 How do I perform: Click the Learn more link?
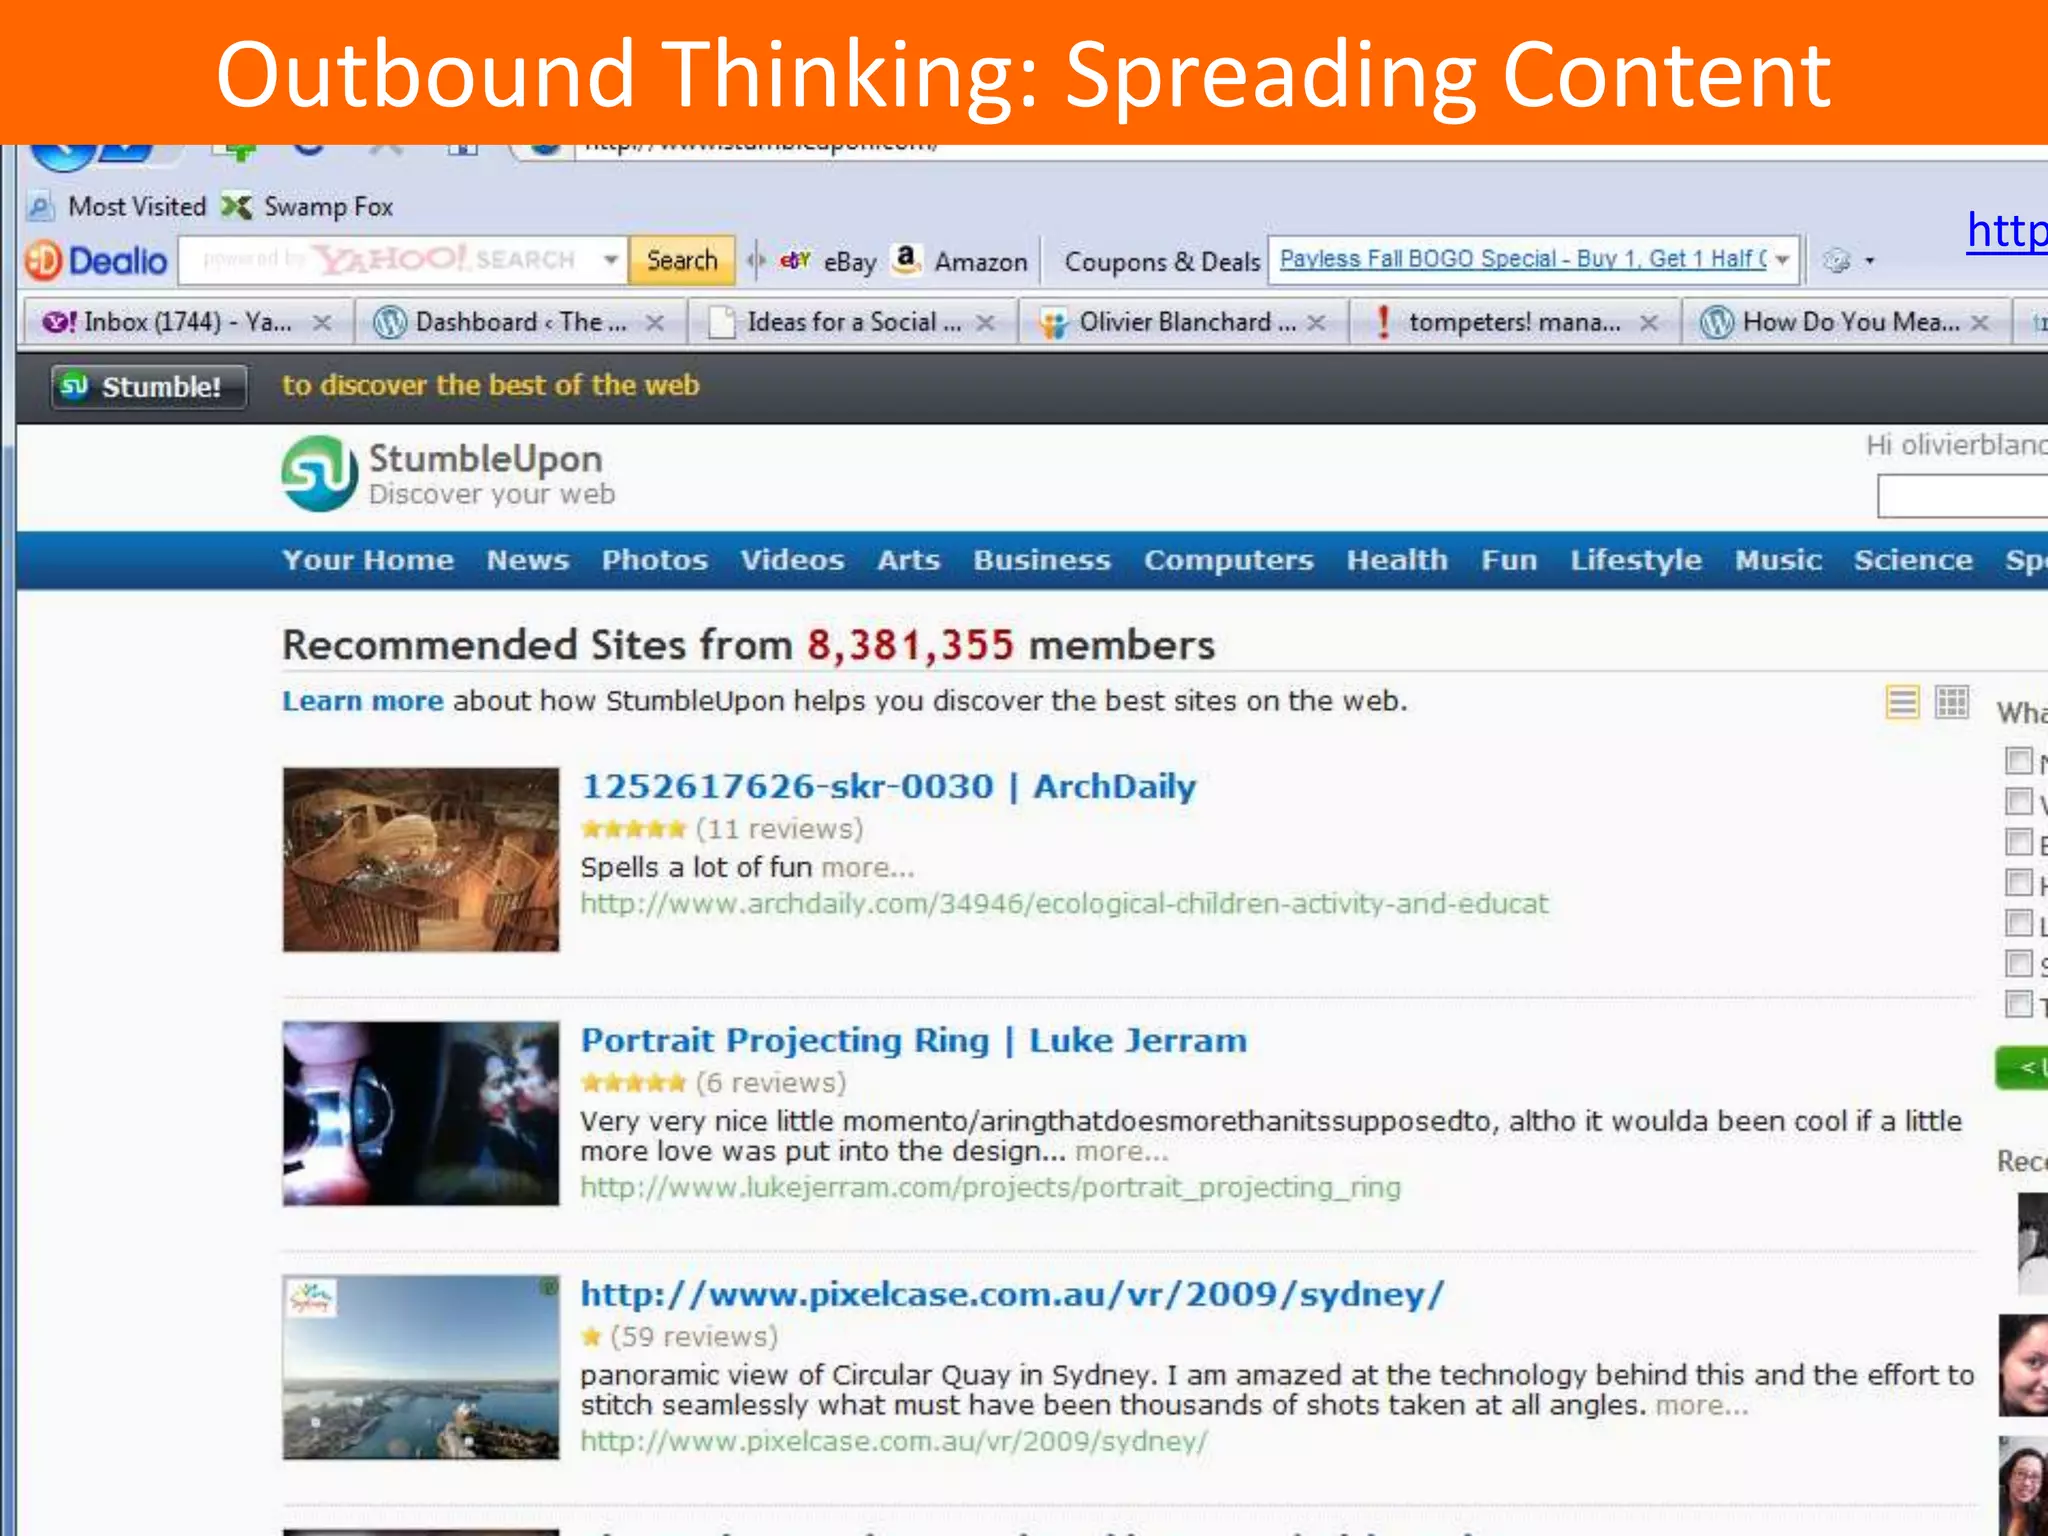(362, 701)
